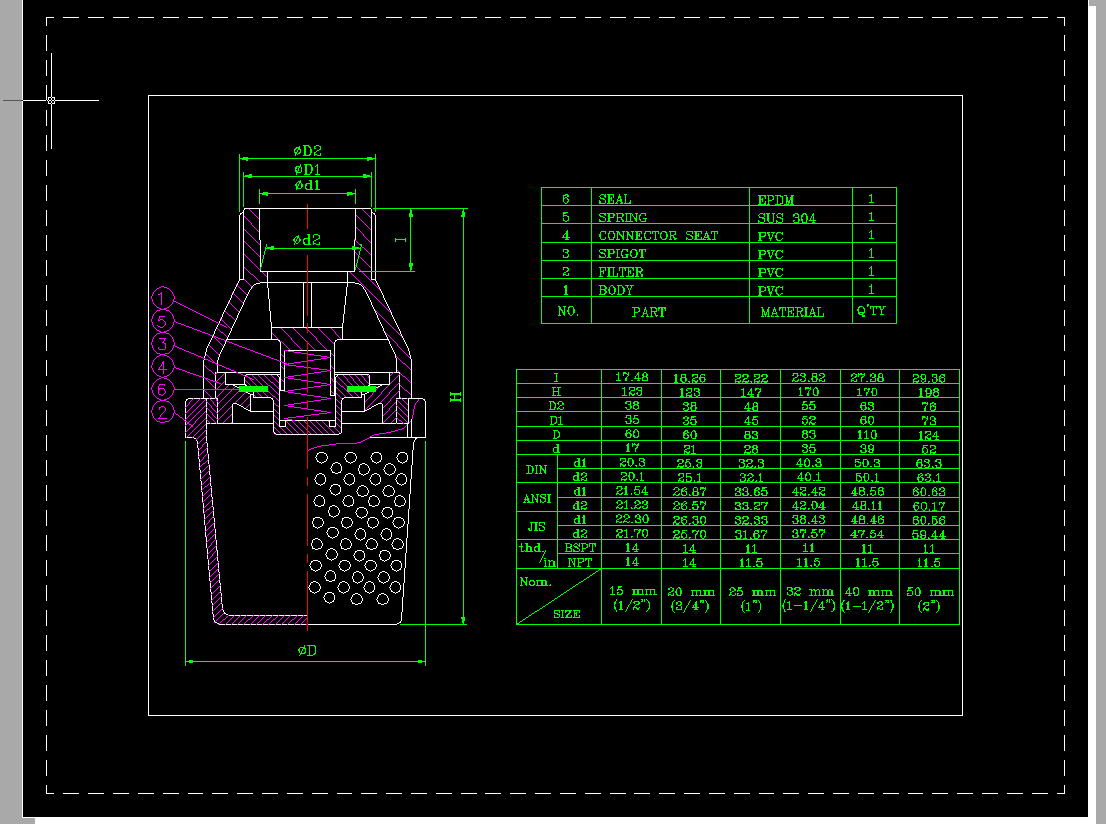Select the FILTER part name

point(621,272)
